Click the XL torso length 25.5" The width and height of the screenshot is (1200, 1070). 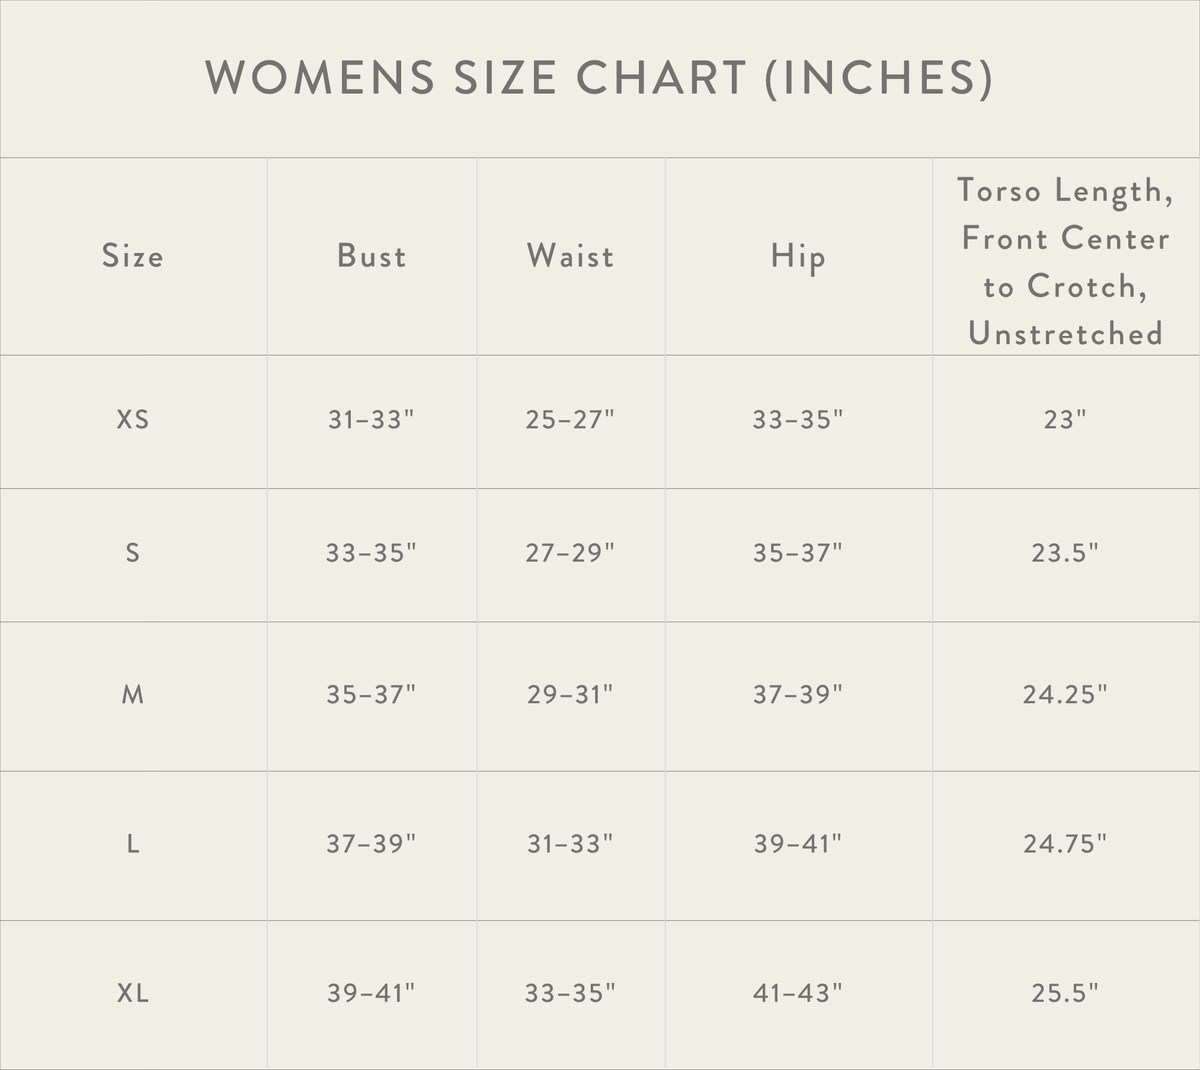[x=1065, y=993]
